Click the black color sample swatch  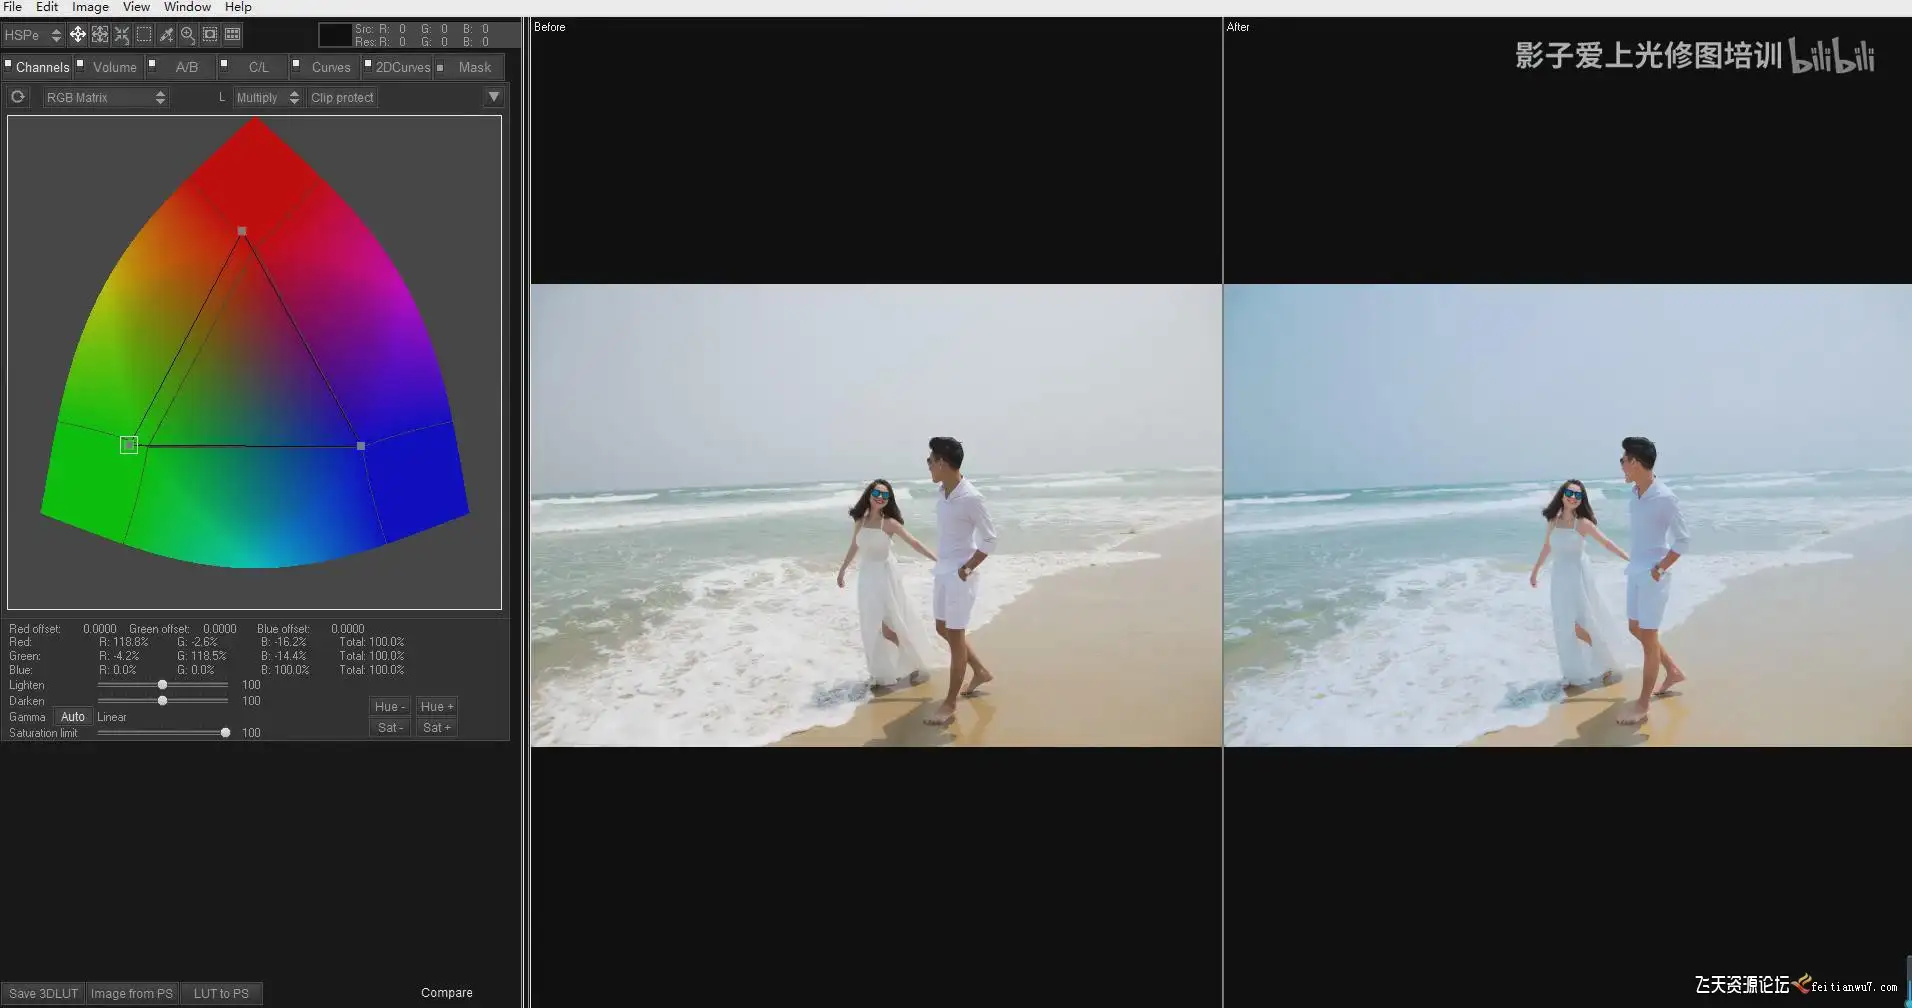[x=334, y=35]
